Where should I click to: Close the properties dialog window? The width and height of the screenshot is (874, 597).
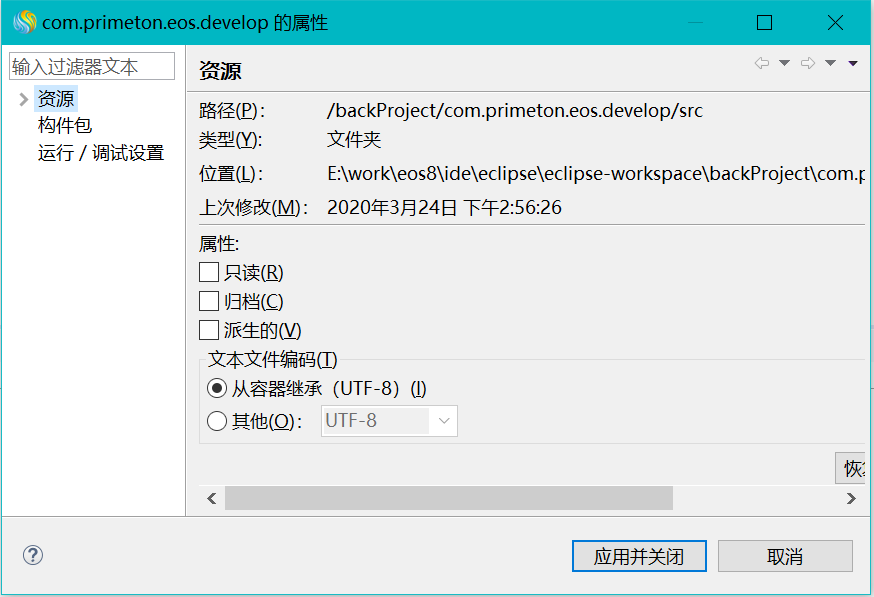click(835, 22)
